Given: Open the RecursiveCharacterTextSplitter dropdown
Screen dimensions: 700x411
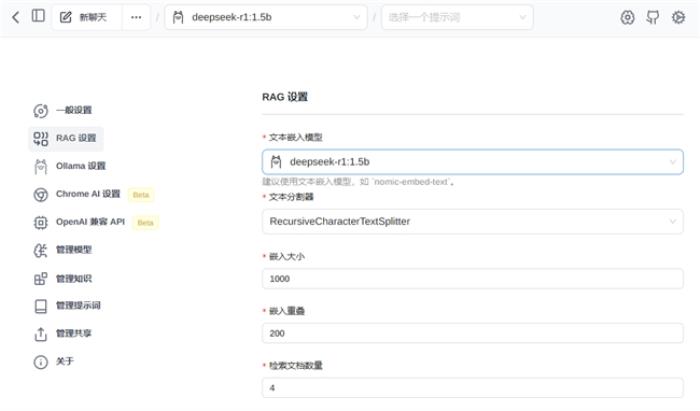Looking at the screenshot, I should [472, 221].
